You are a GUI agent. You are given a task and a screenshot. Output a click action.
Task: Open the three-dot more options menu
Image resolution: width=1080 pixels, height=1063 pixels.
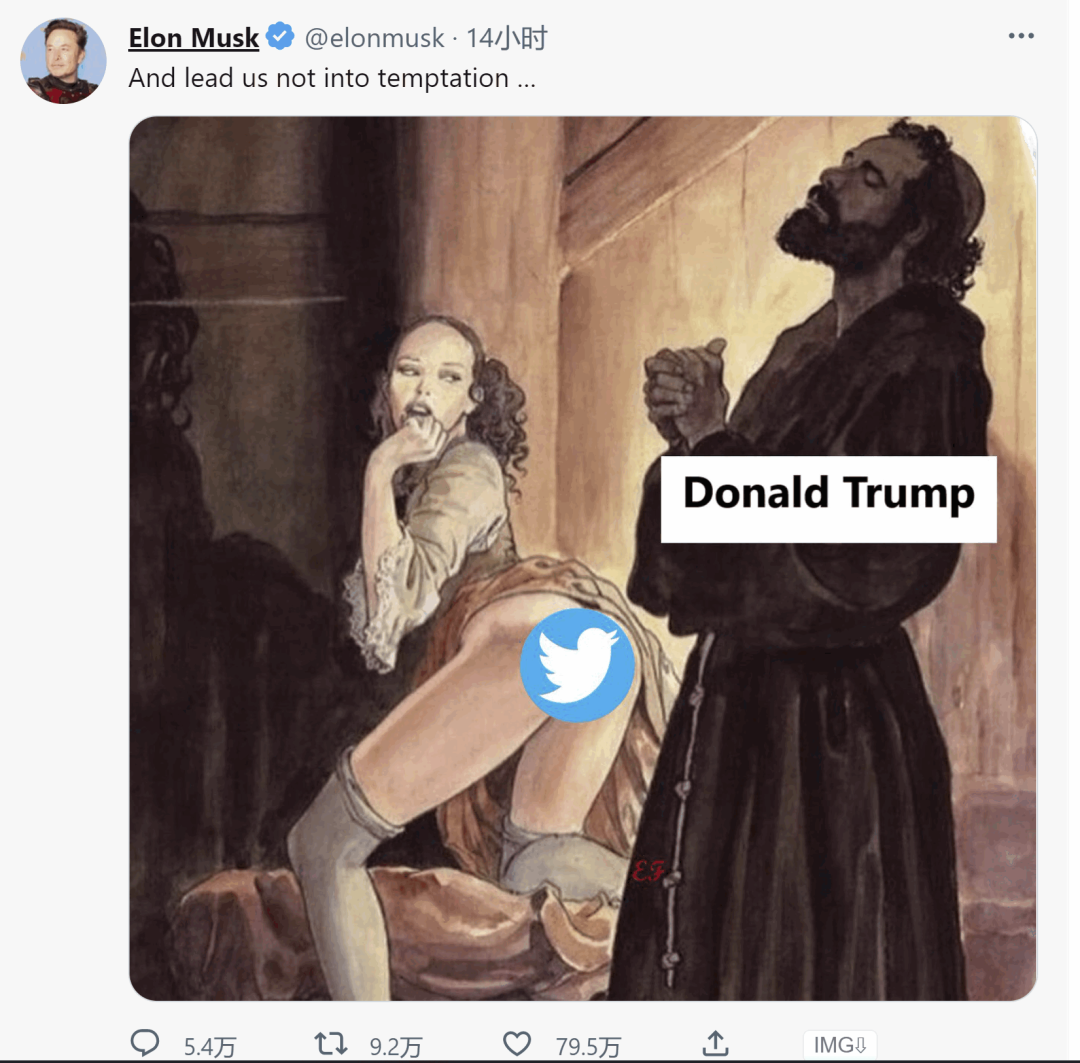pos(1021,36)
